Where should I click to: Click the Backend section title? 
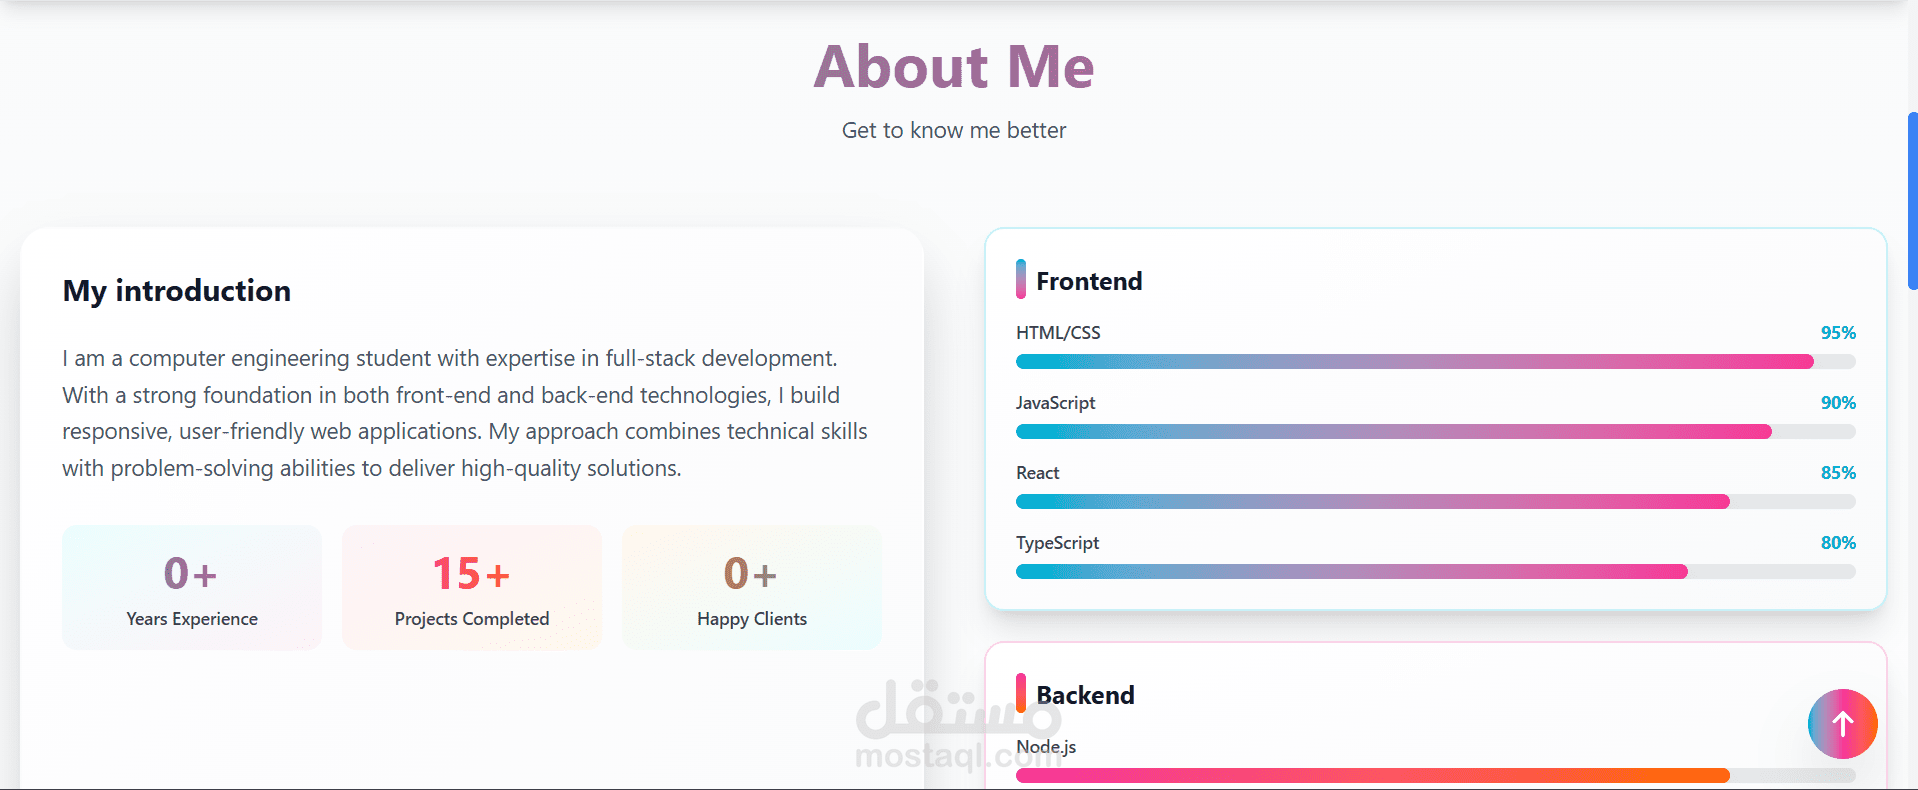point(1085,695)
